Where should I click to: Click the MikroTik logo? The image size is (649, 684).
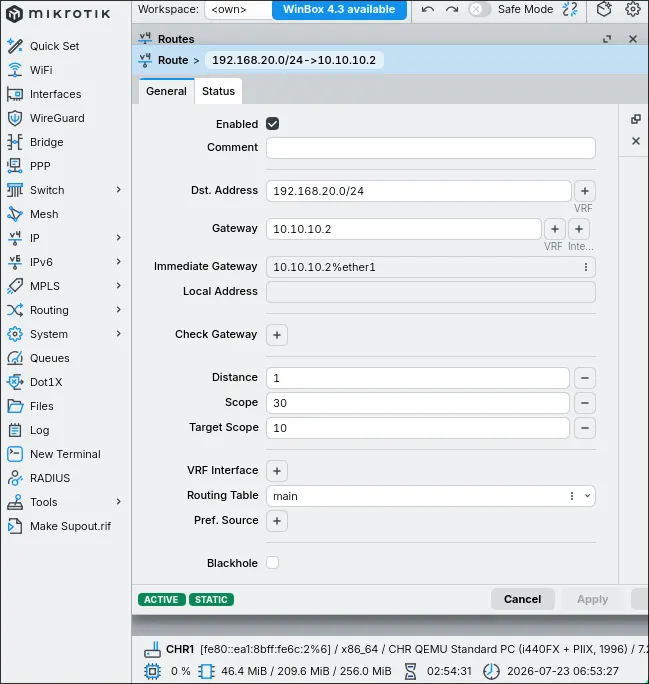click(58, 14)
